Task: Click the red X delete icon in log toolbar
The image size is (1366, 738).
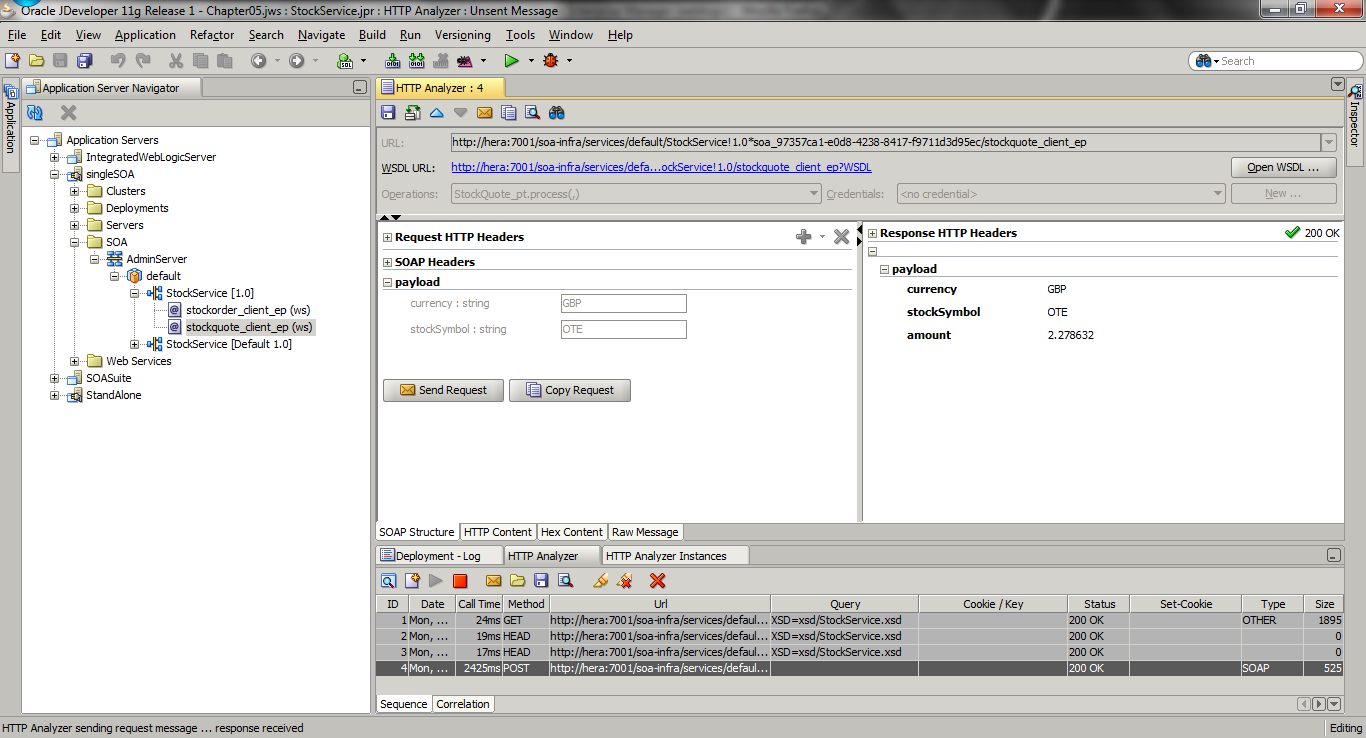Action: coord(657,580)
